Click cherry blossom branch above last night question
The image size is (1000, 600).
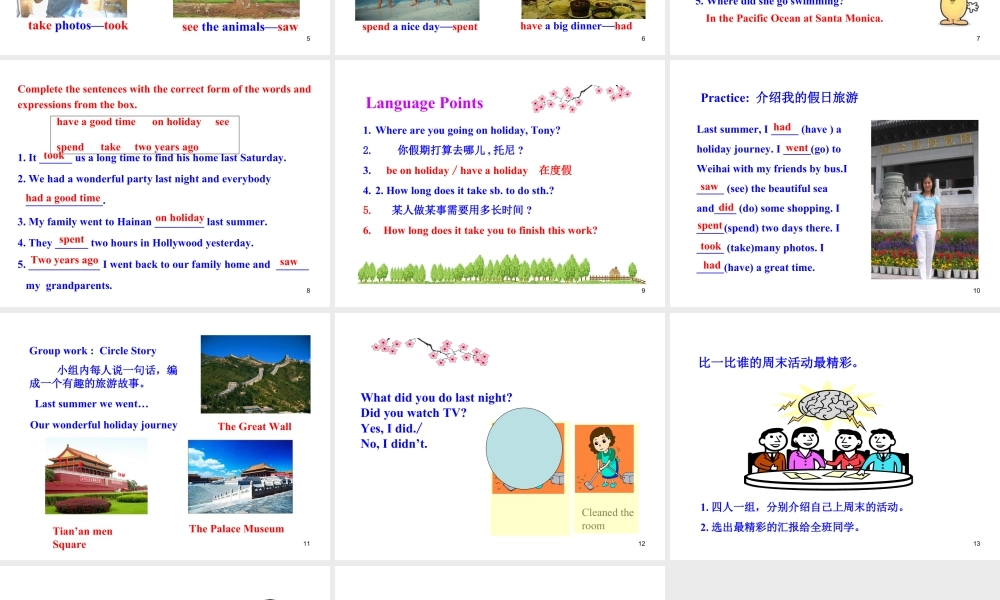(x=430, y=350)
